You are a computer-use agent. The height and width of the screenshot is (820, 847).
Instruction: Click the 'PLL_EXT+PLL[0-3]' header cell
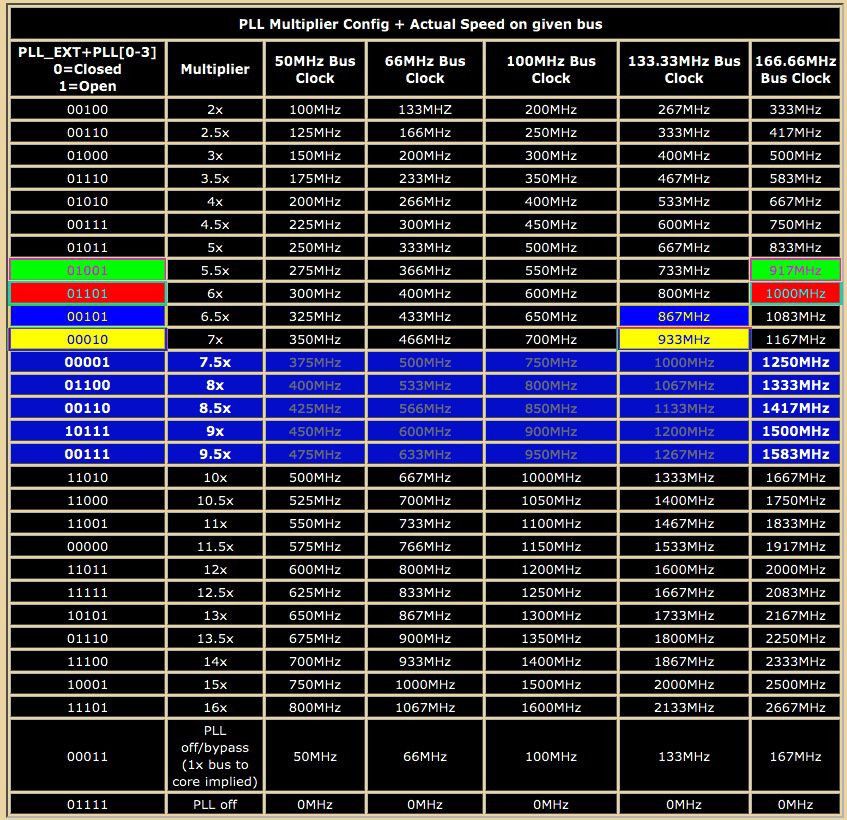click(88, 69)
